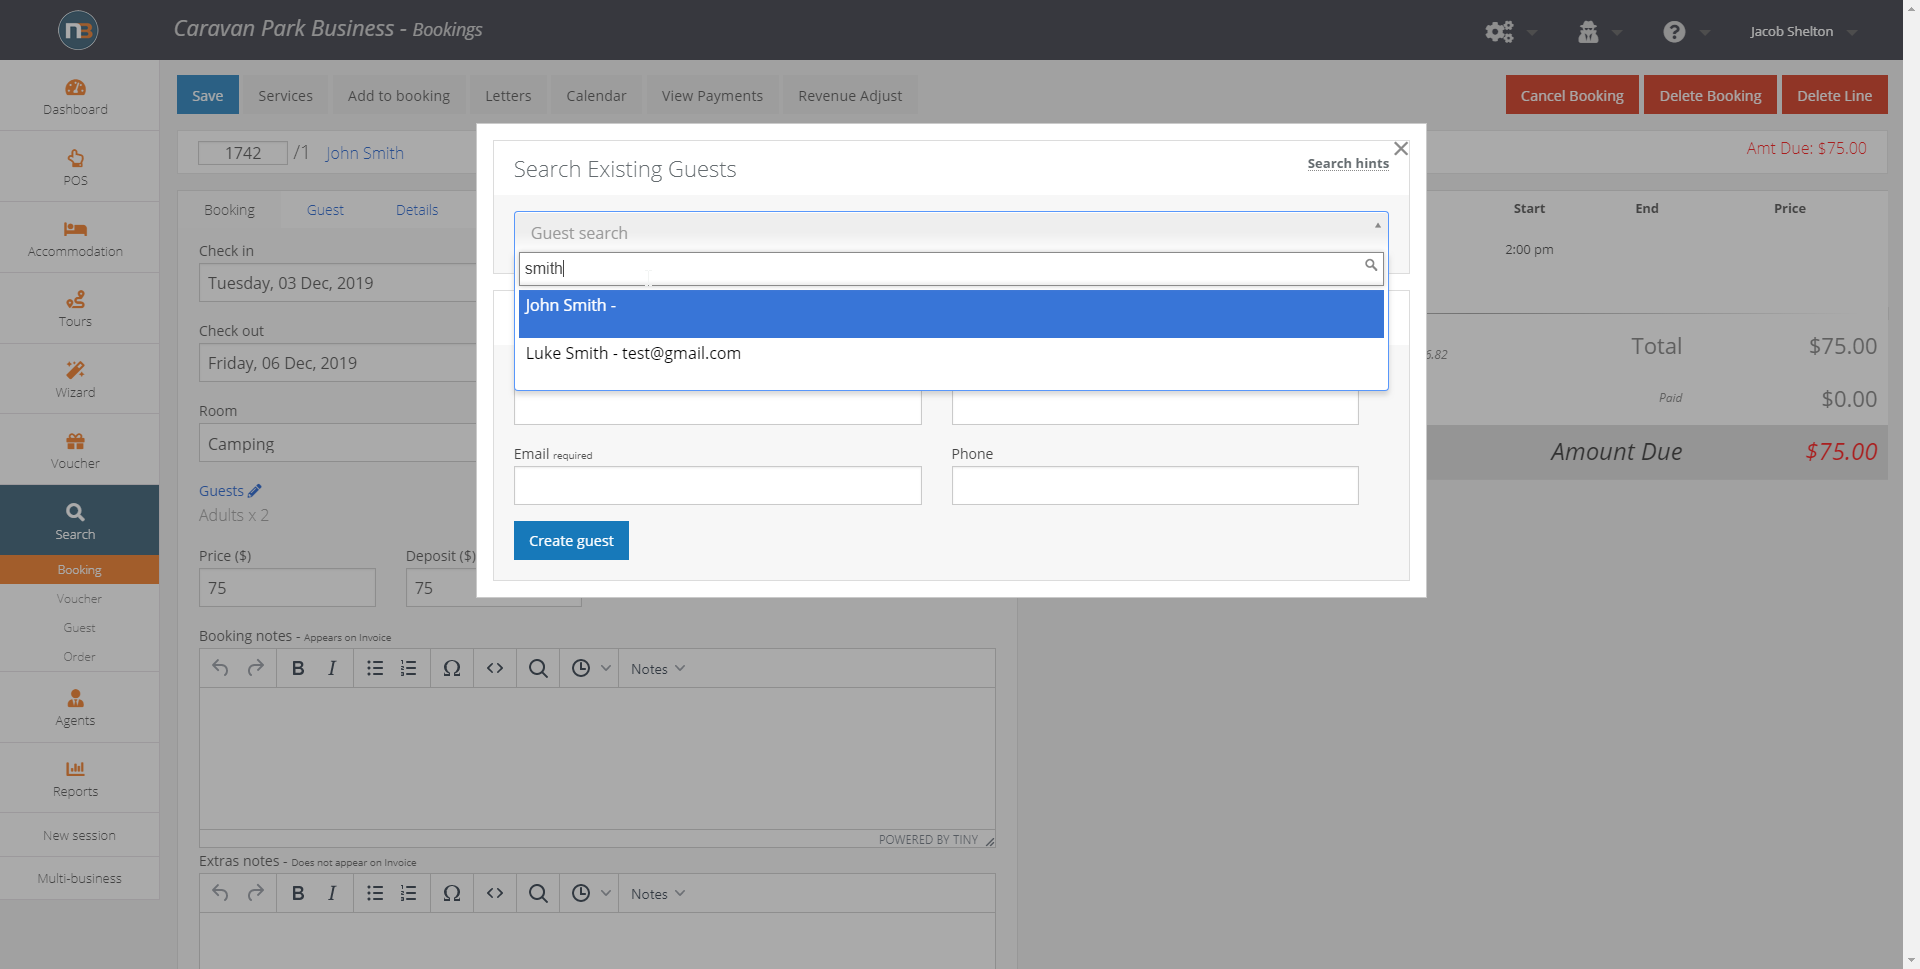Switch to the Guest tab
This screenshot has width=1920, height=969.
(x=325, y=210)
